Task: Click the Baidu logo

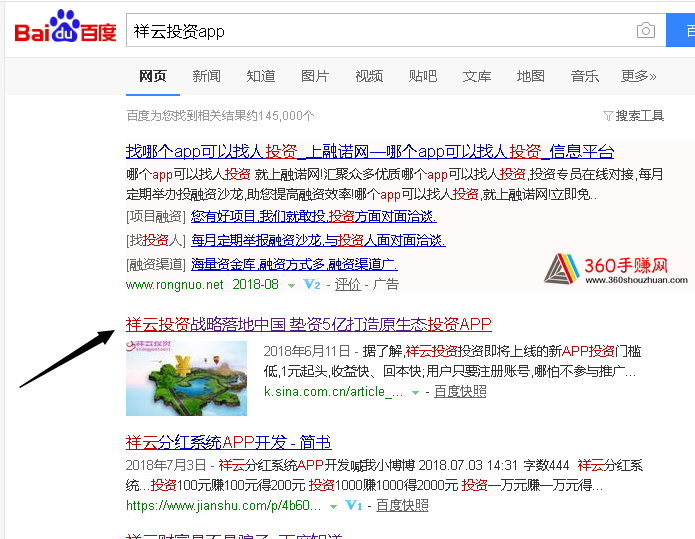Action: pos(65,27)
